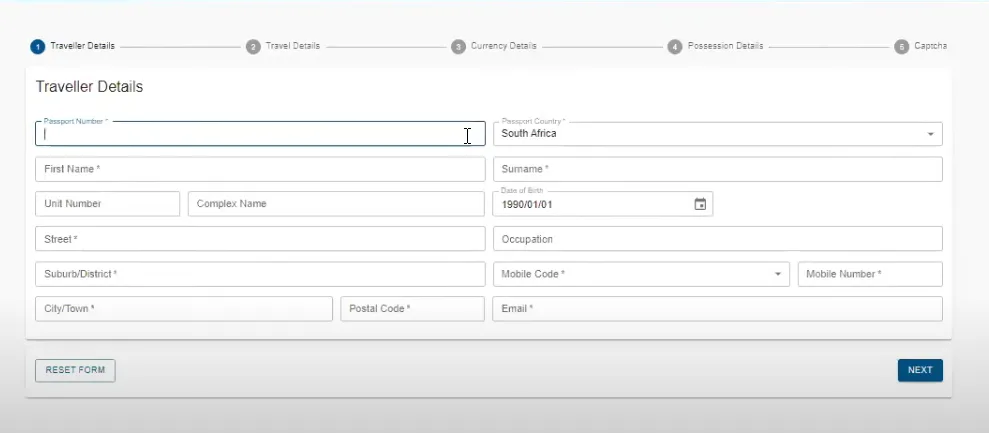Click the NEXT button

click(x=920, y=371)
